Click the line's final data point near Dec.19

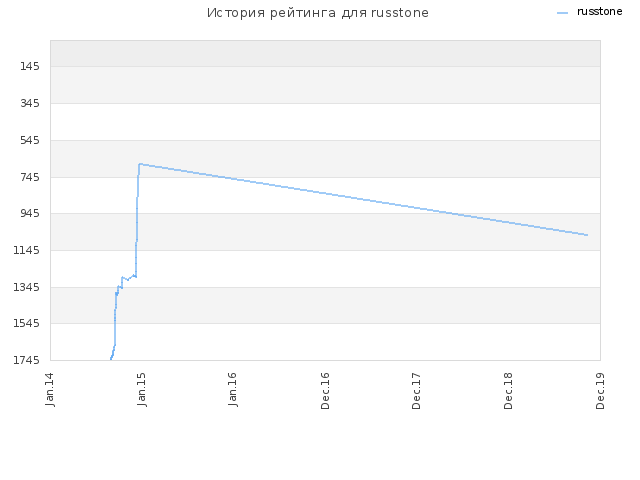click(587, 235)
